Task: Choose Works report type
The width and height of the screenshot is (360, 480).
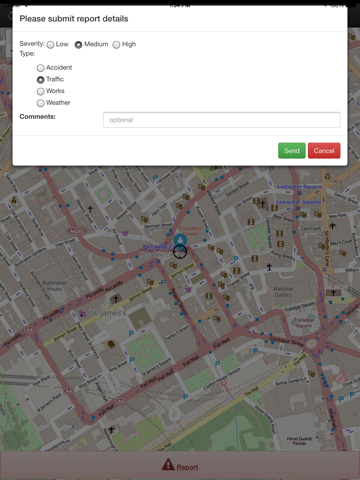Action: pos(40,91)
